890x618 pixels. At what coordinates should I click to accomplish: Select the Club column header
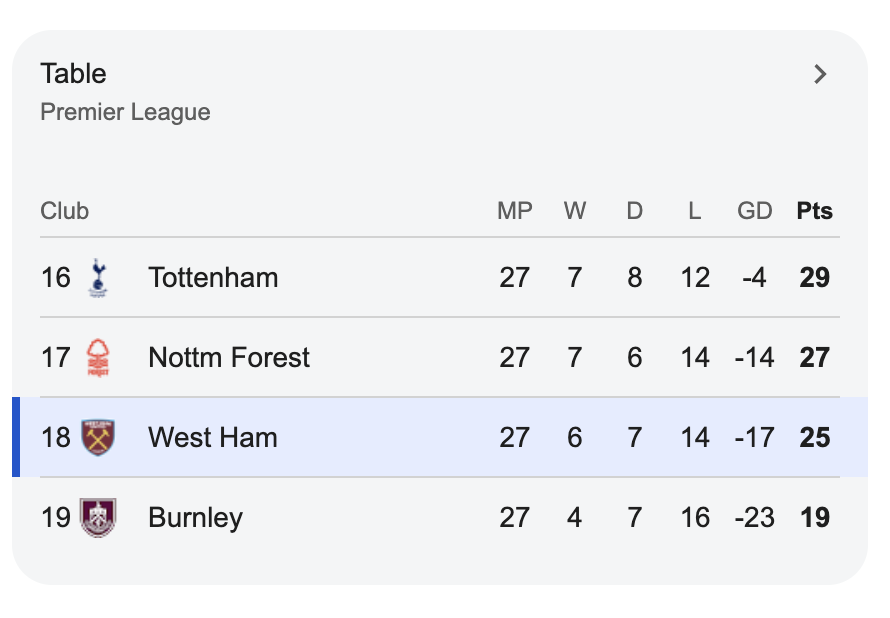point(63,211)
